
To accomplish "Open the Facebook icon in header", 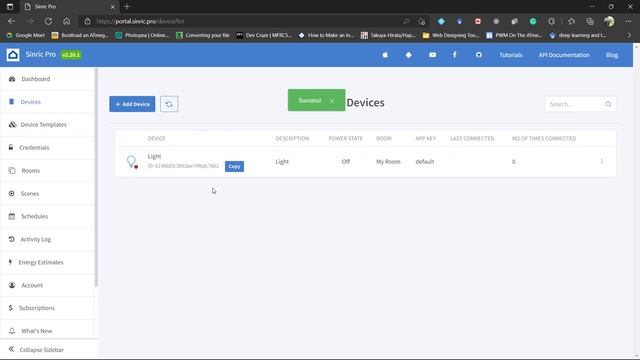I will 455,55.
